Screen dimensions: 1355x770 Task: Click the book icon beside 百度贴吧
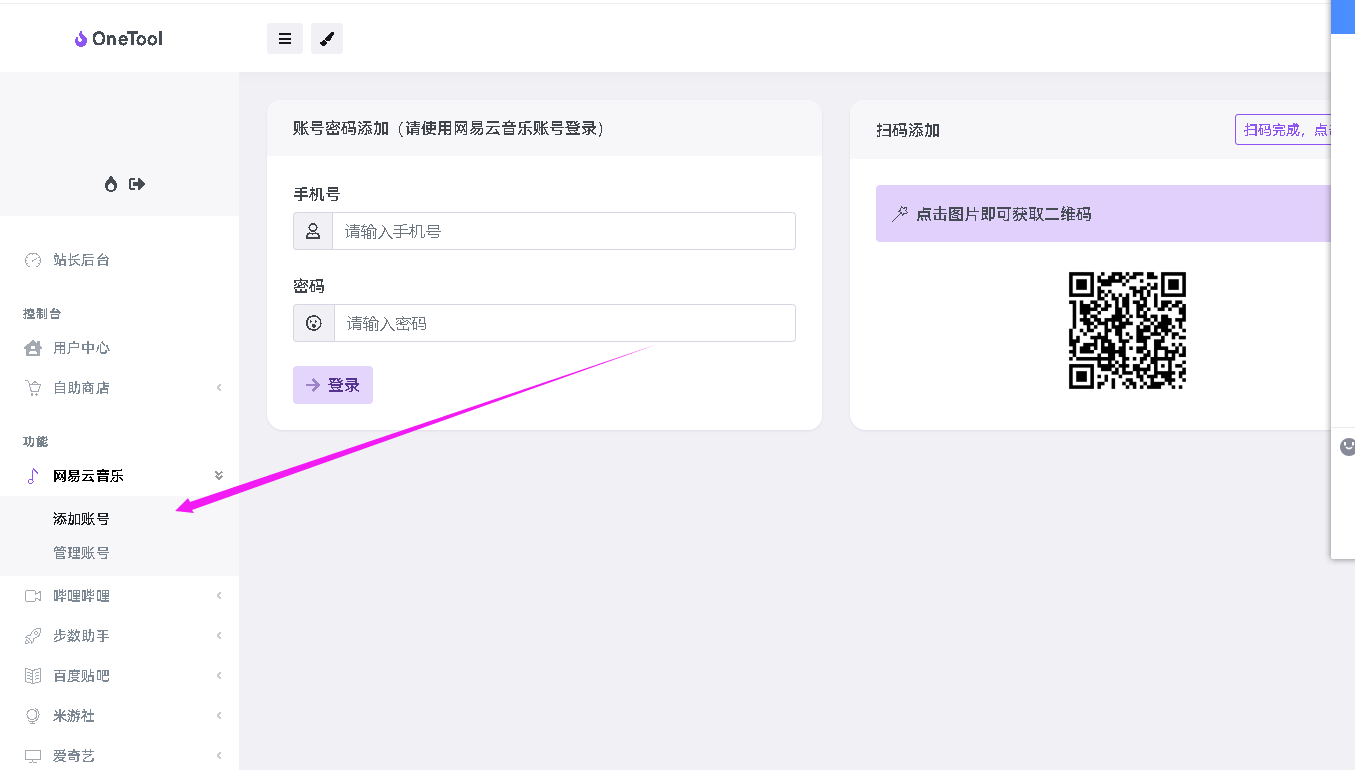pyautogui.click(x=33, y=676)
